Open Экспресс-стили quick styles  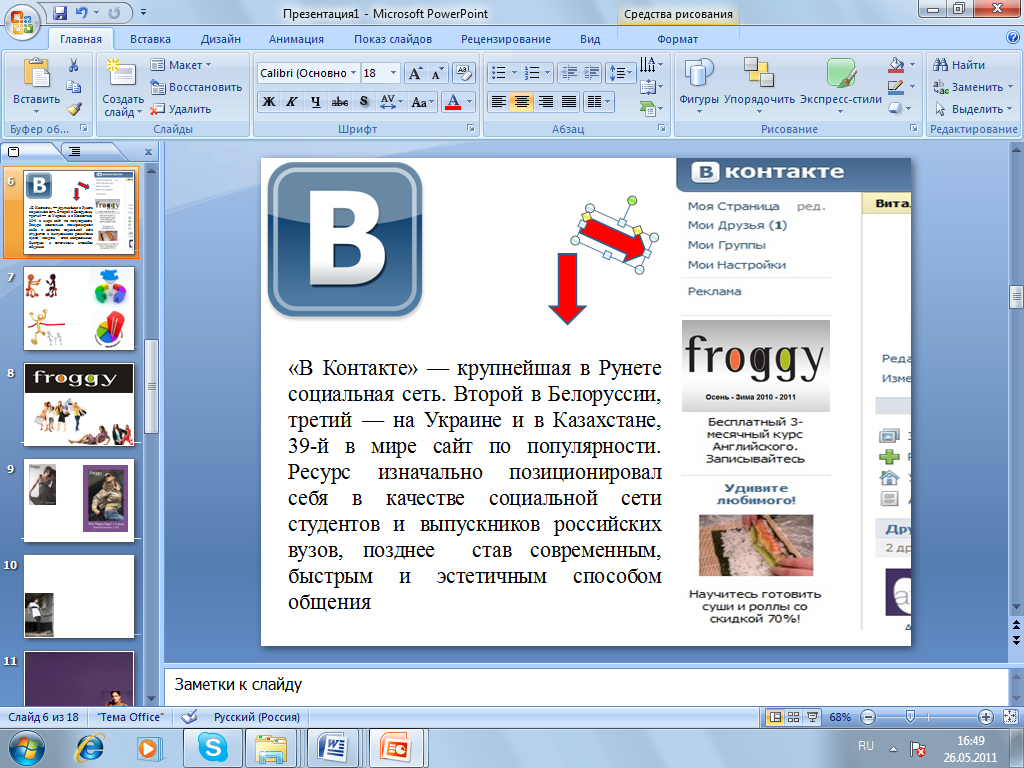coord(840,85)
